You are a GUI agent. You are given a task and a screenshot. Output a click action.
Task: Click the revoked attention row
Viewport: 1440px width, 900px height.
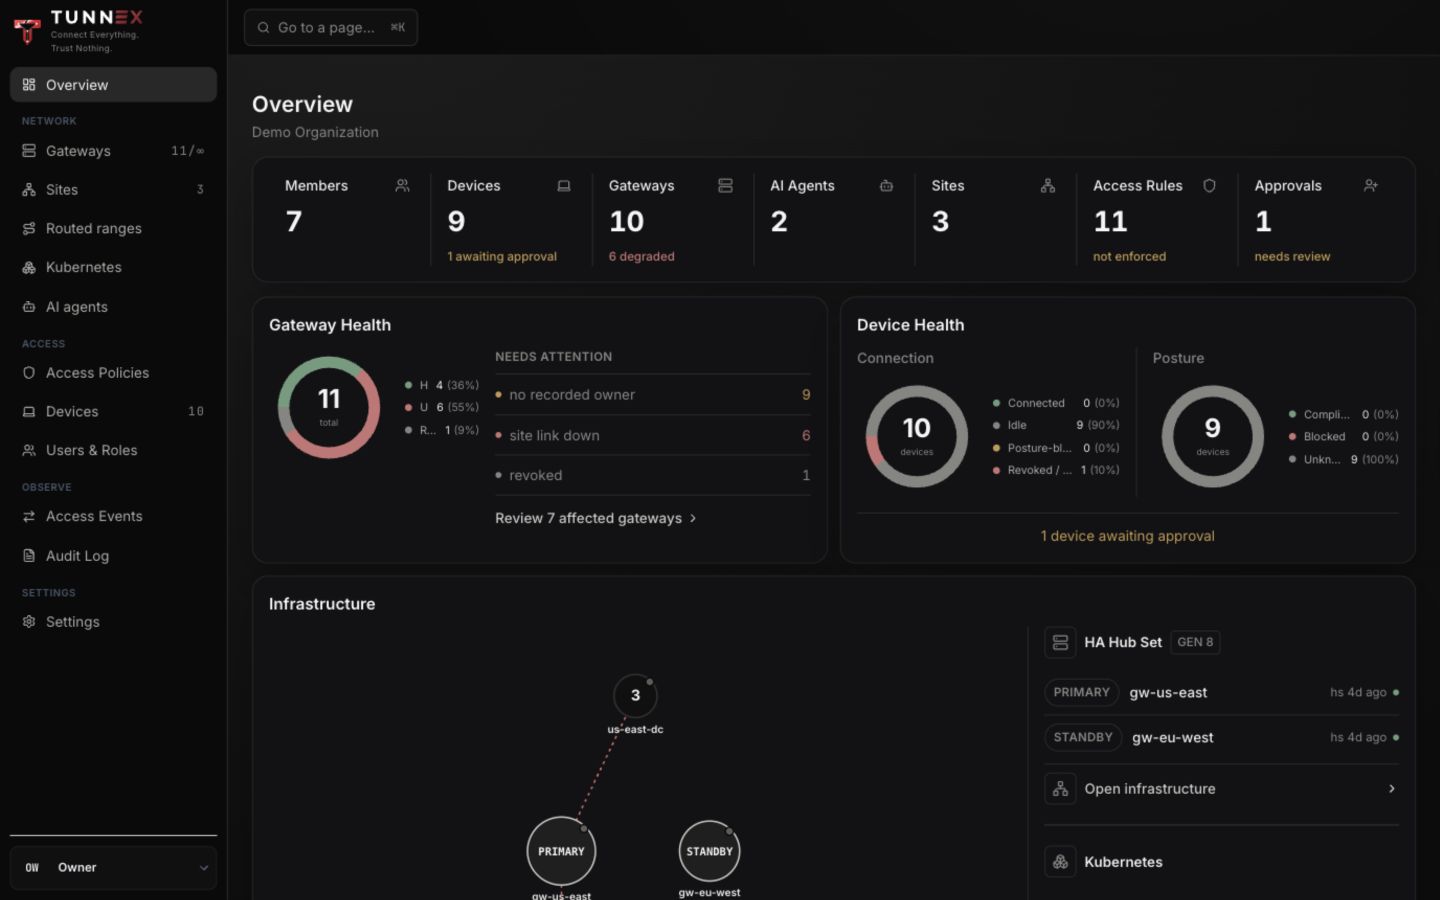[653, 476]
